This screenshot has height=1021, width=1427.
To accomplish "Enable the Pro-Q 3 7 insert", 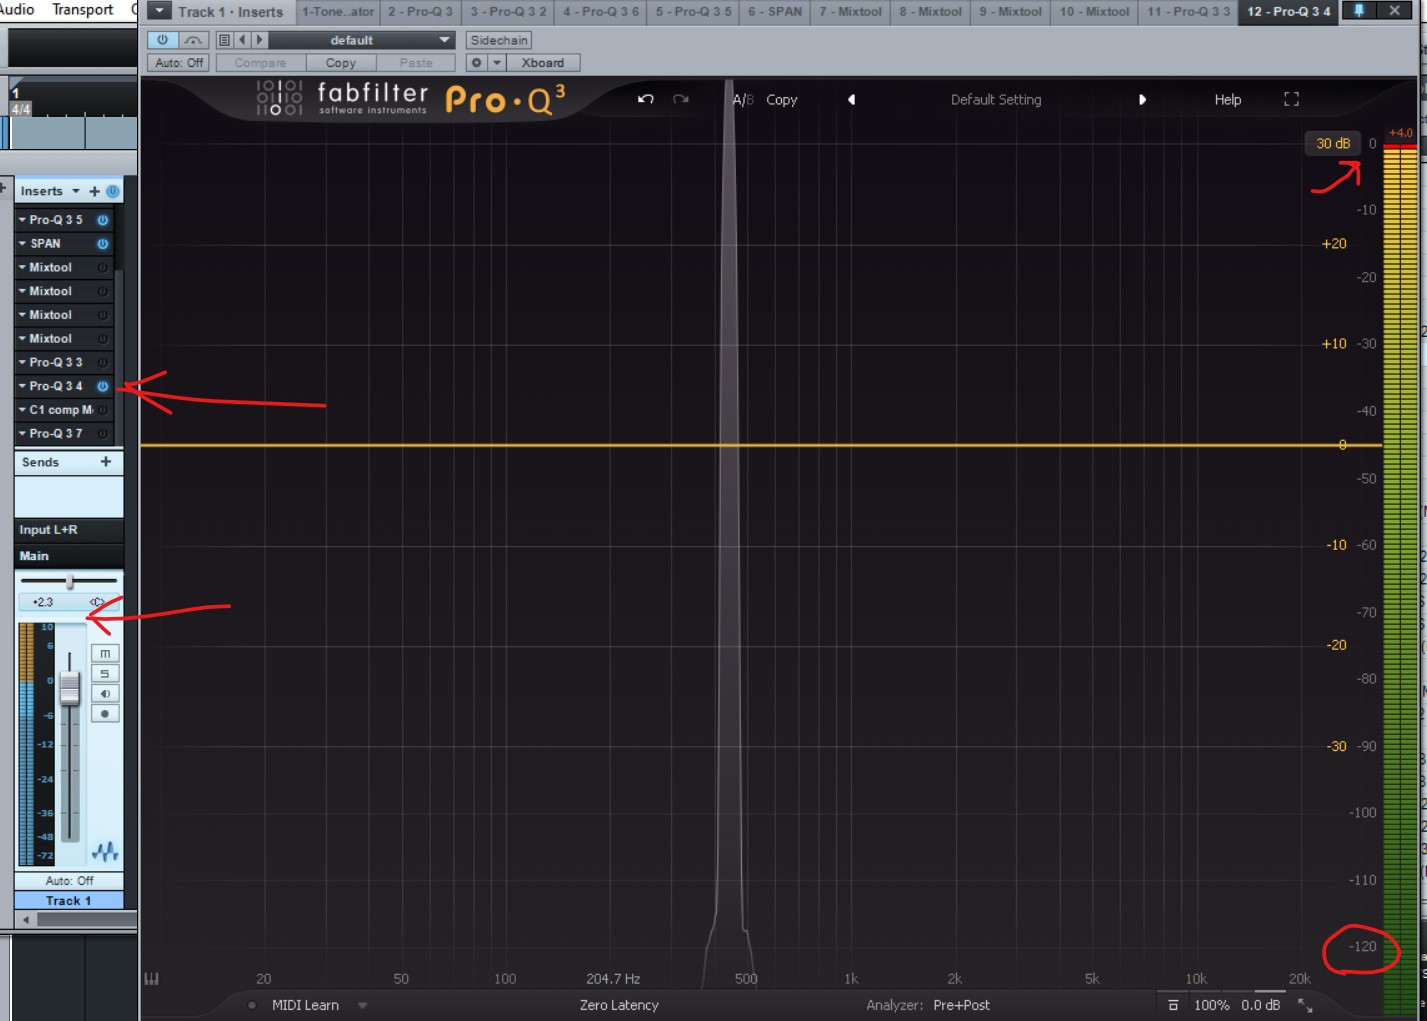I will (x=103, y=434).
